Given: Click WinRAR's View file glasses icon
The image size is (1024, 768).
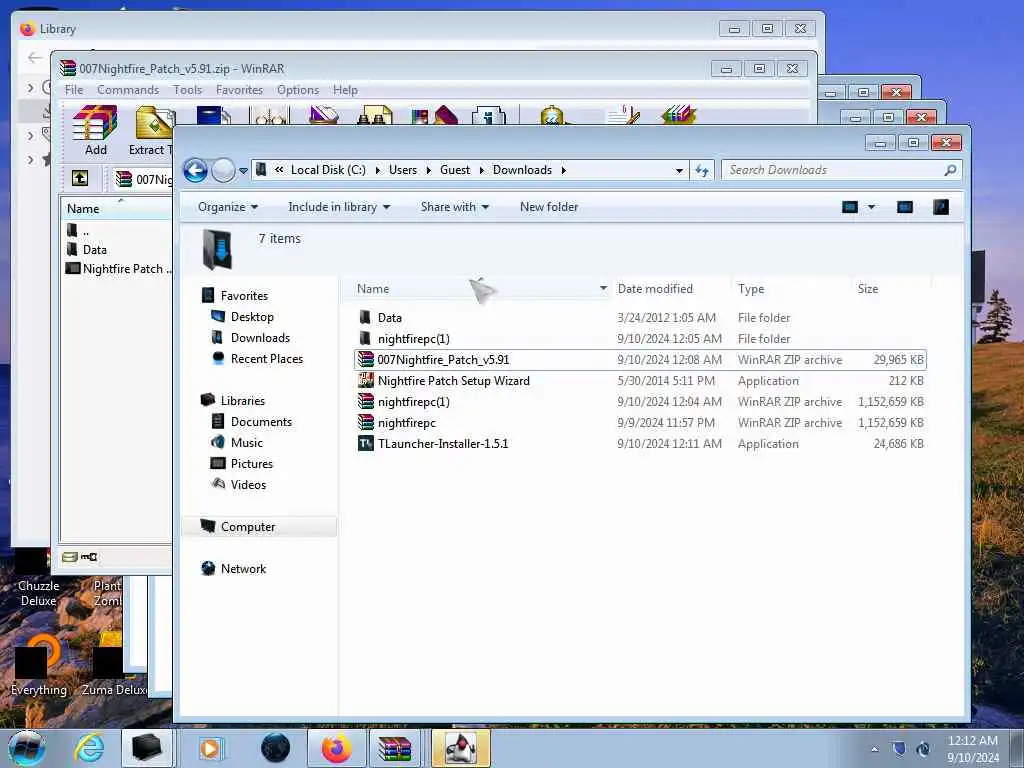Looking at the screenshot, I should pyautogui.click(x=269, y=115).
